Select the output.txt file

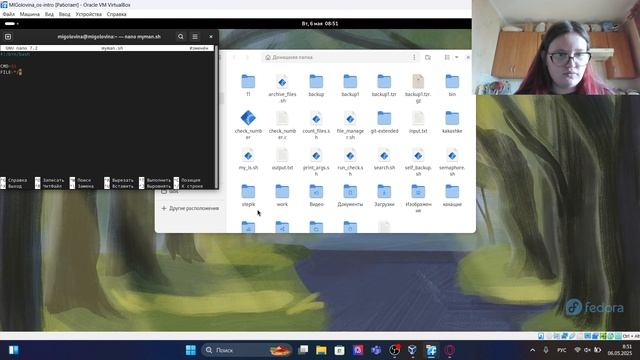282,159
